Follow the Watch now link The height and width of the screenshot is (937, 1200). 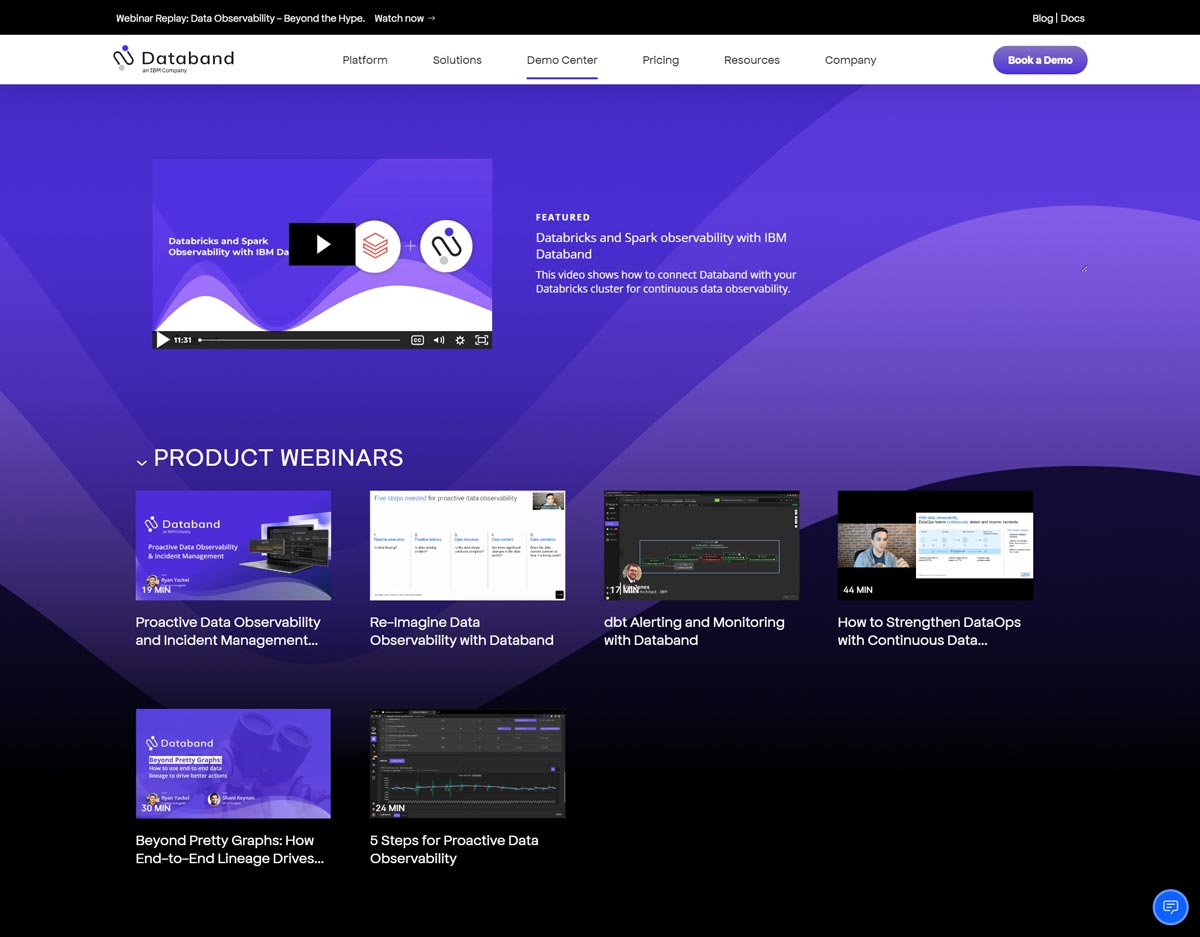click(405, 18)
